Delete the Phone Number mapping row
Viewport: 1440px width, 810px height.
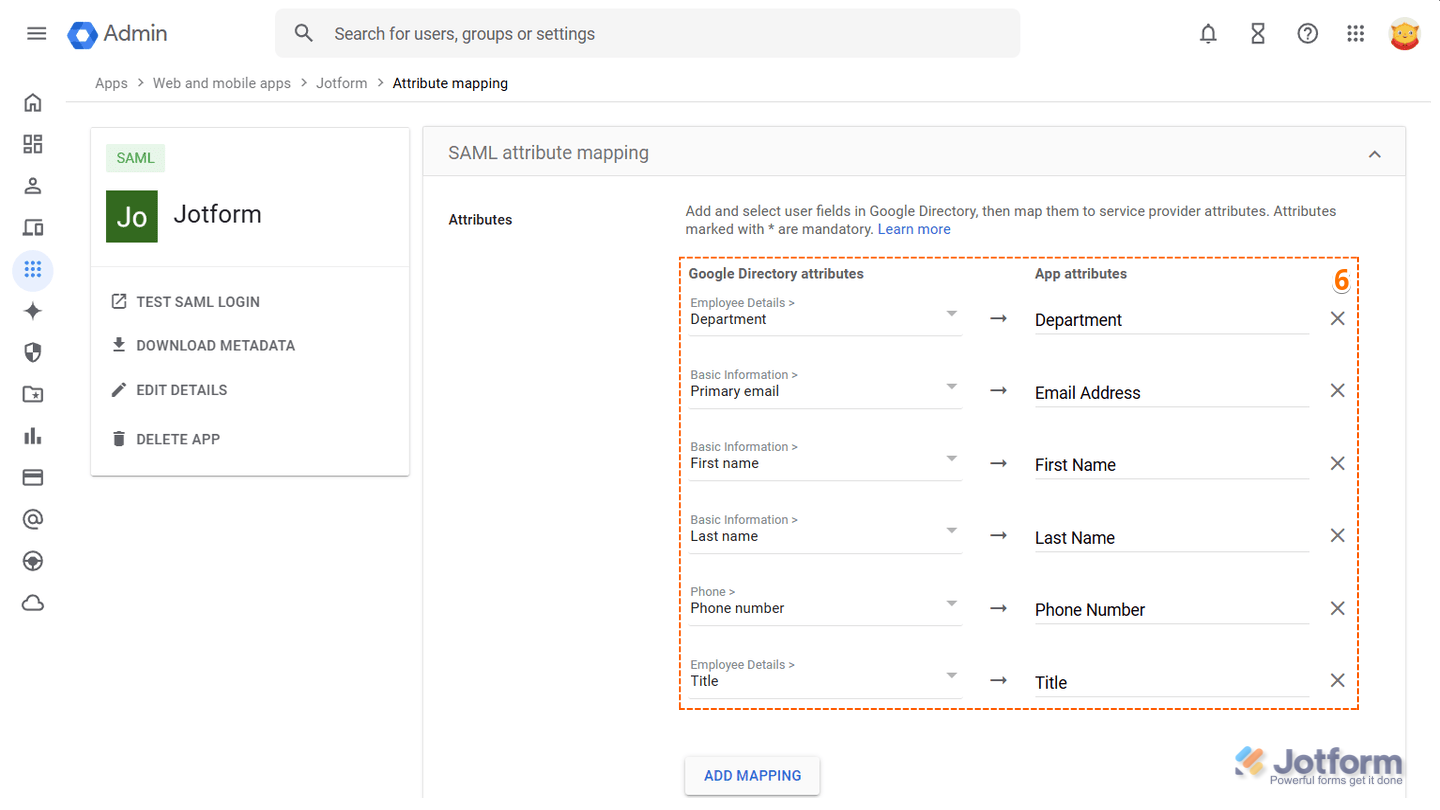point(1337,609)
